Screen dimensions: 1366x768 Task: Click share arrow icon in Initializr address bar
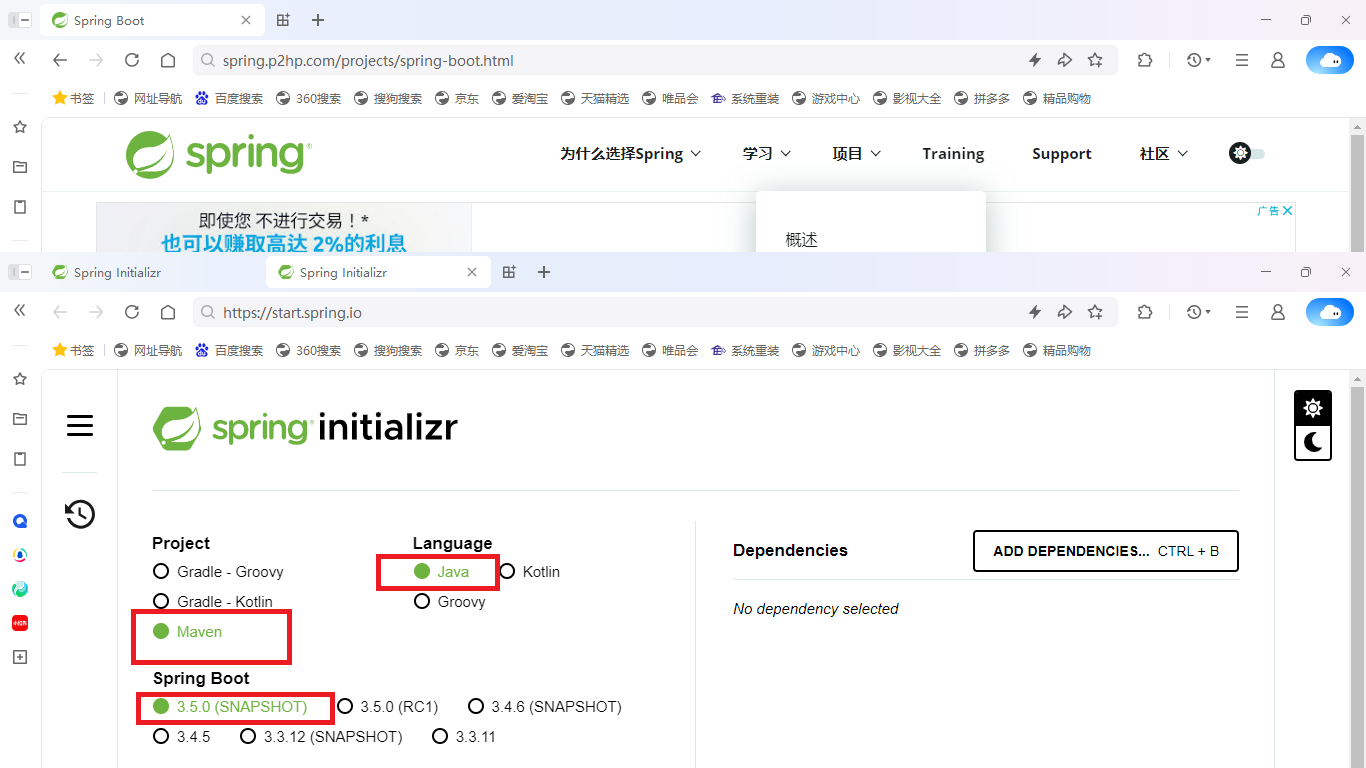1065,312
